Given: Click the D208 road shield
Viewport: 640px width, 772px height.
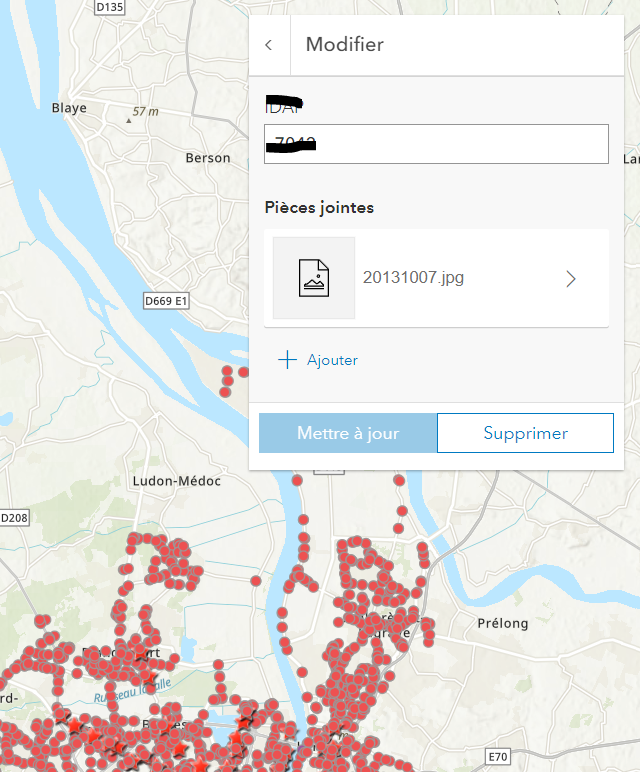Looking at the screenshot, I should (14, 518).
